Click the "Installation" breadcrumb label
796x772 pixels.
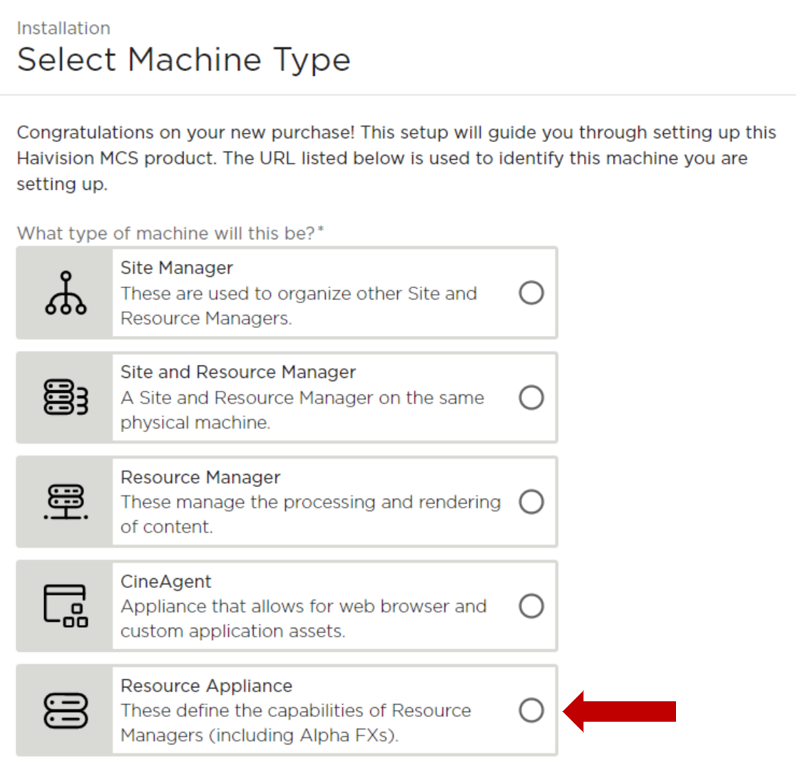pyautogui.click(x=63, y=28)
